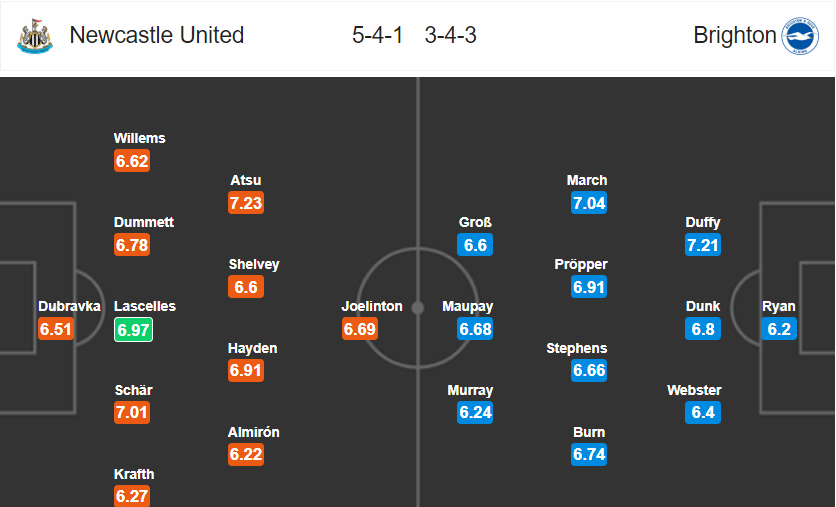The height and width of the screenshot is (507, 836).
Task: Open the Newcastle United team link
Action: [157, 36]
